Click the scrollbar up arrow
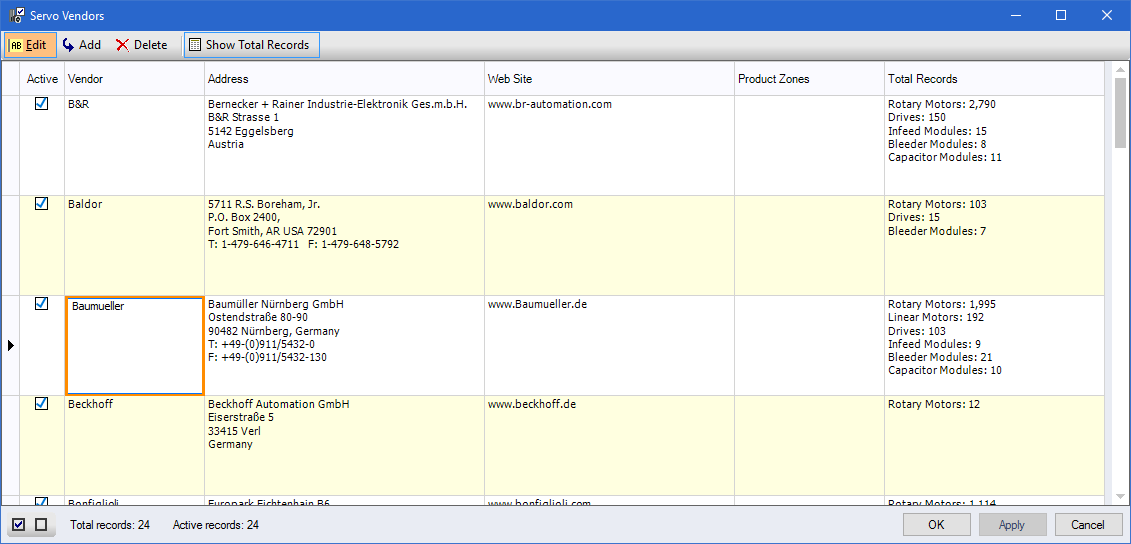The height and width of the screenshot is (544, 1131). tap(1120, 69)
